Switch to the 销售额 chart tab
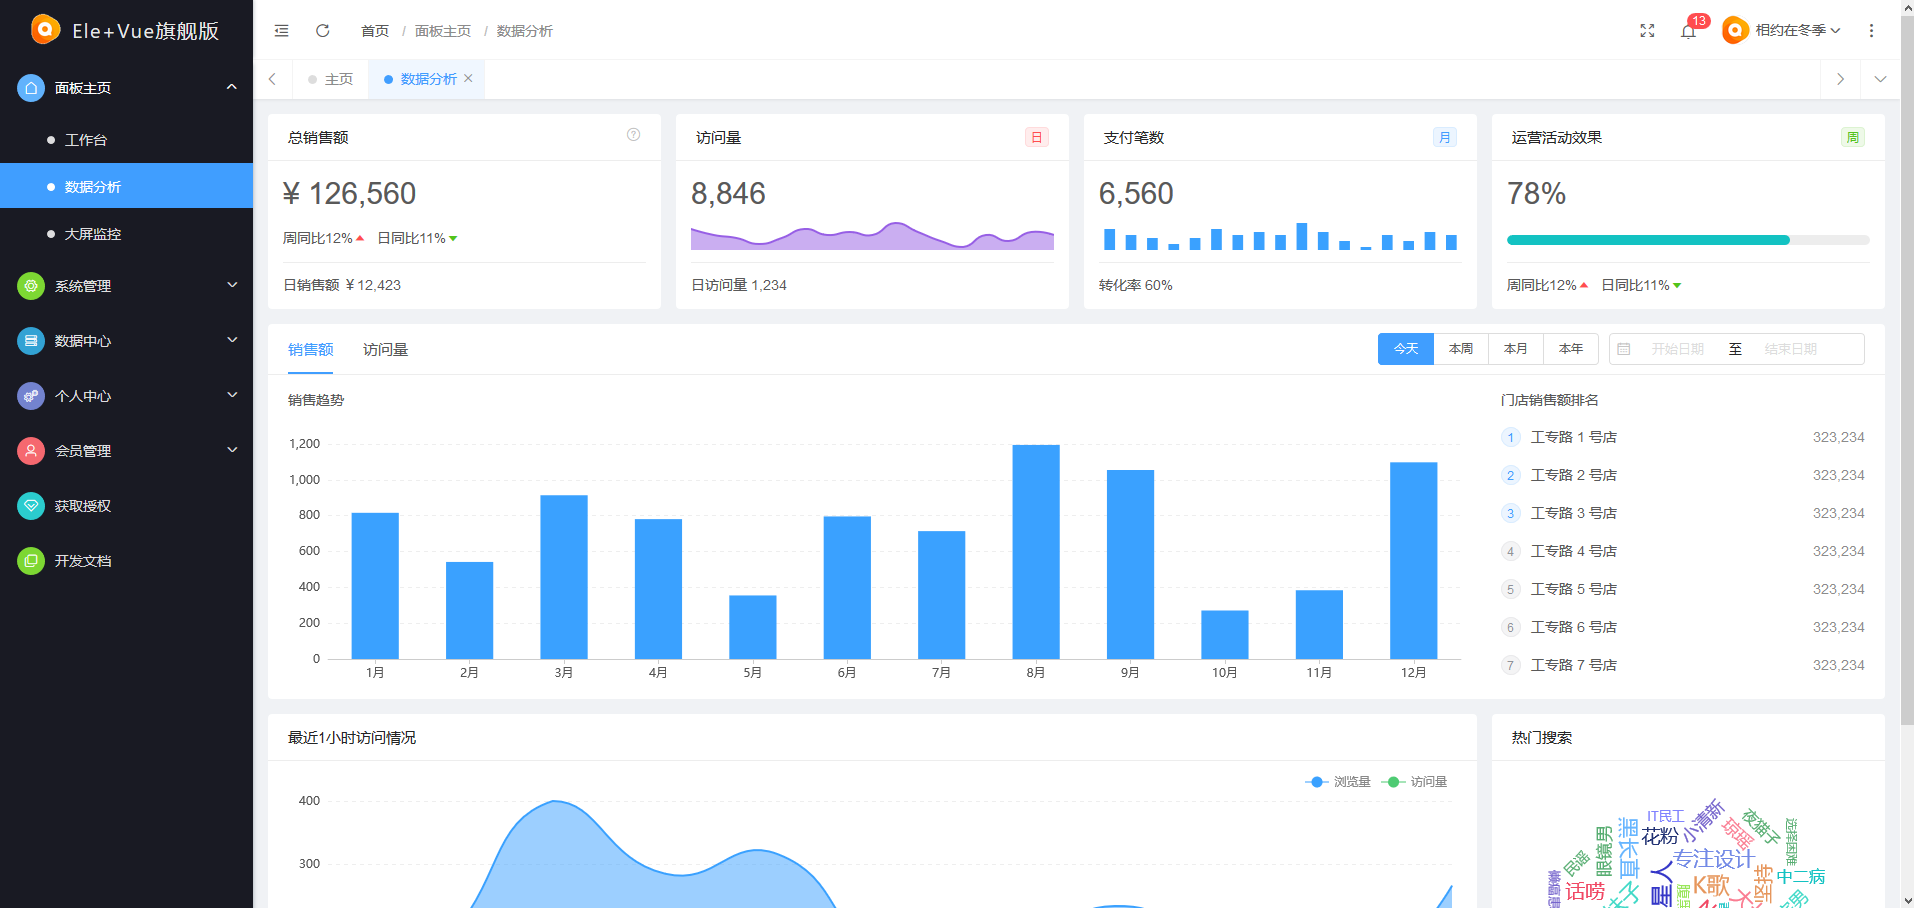 [311, 350]
